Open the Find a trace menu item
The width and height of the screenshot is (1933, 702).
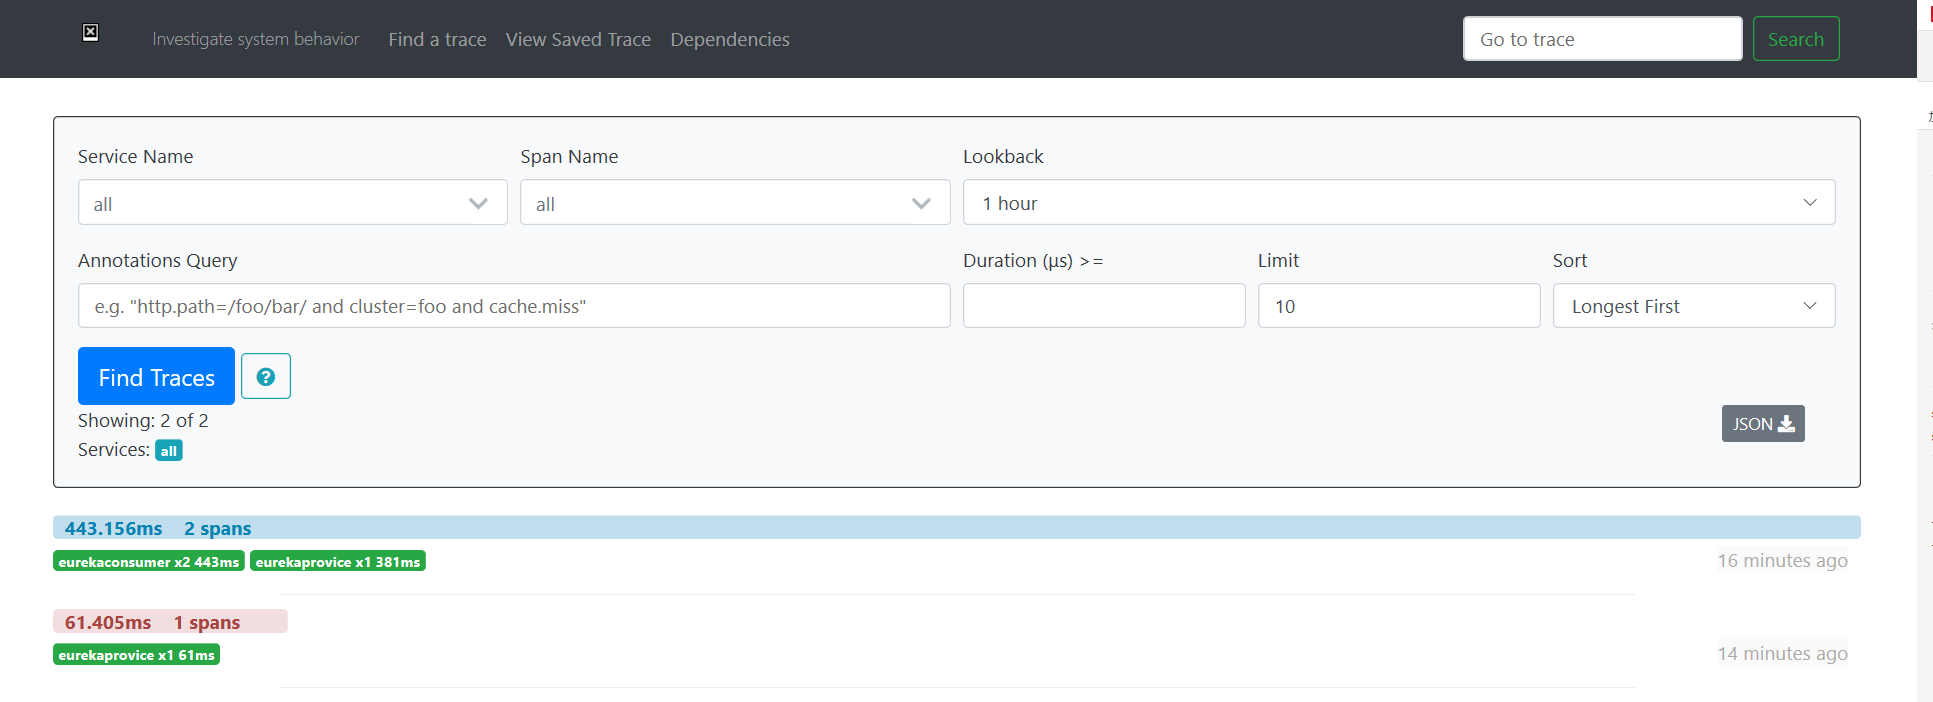(437, 39)
